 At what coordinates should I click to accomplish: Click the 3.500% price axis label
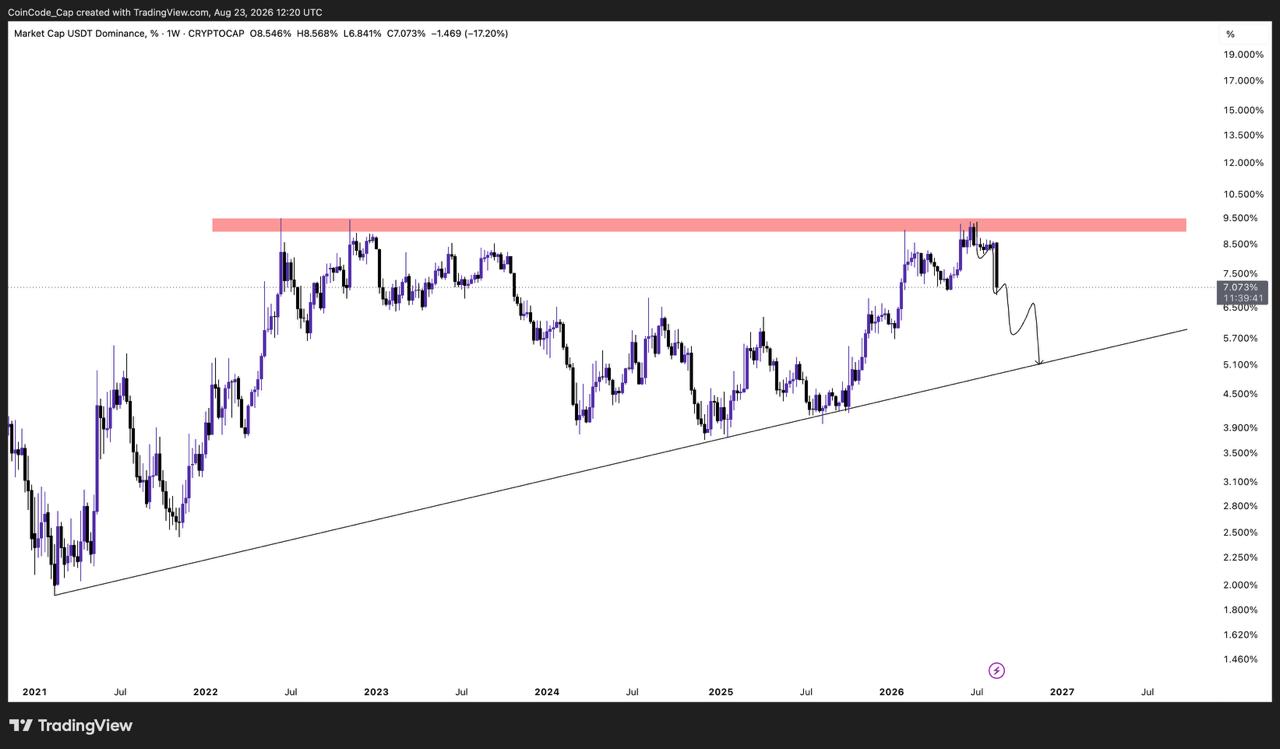(1243, 453)
